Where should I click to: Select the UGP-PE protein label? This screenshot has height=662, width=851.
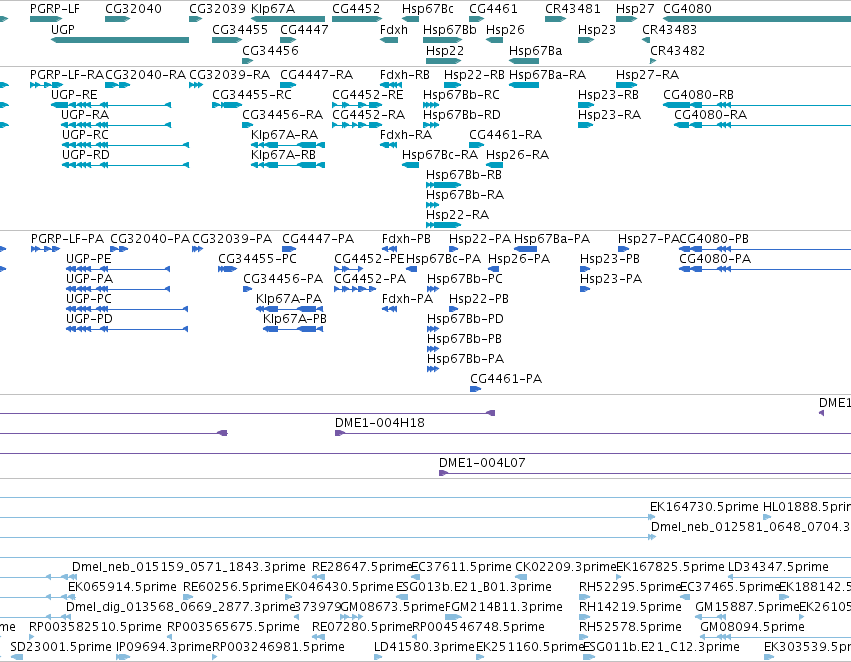pos(89,259)
